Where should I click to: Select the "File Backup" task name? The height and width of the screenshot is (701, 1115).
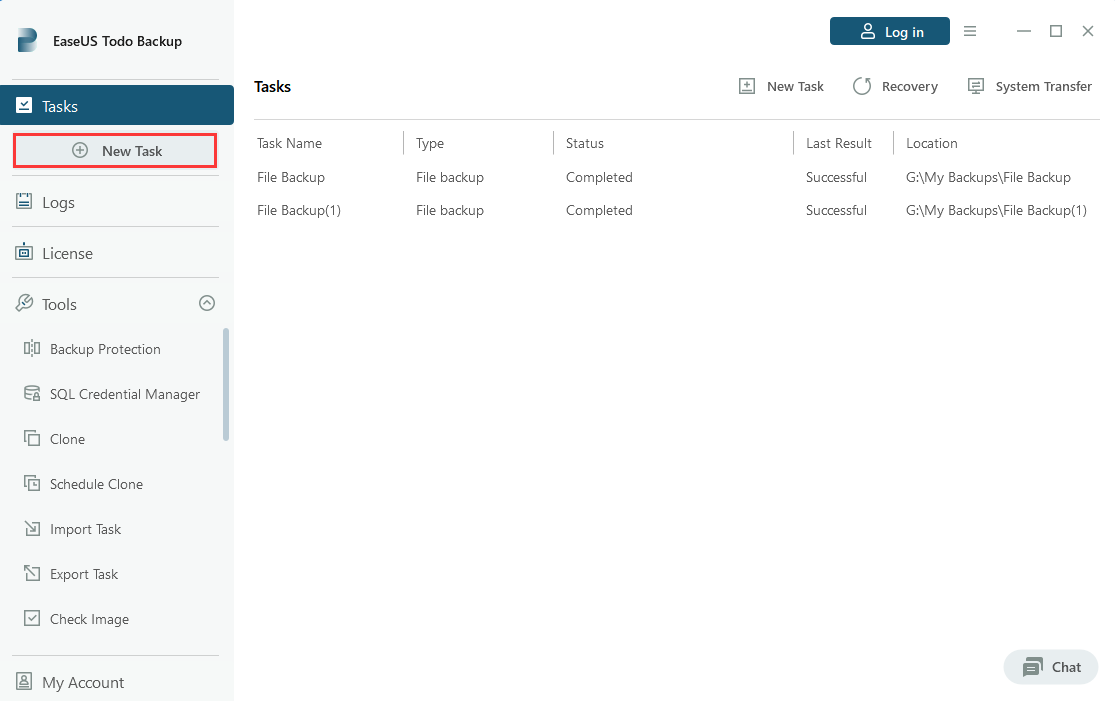coord(291,177)
